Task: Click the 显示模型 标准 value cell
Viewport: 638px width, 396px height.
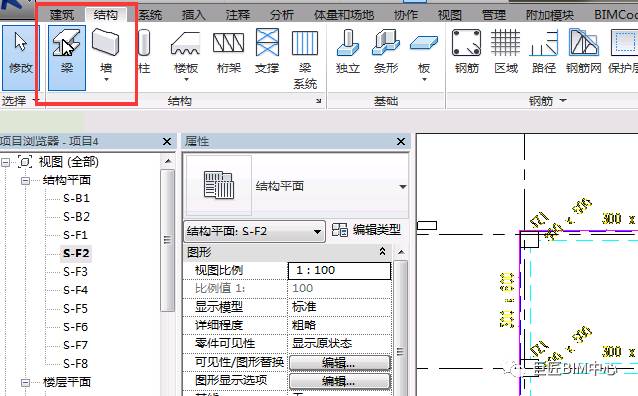Action: pos(339,306)
